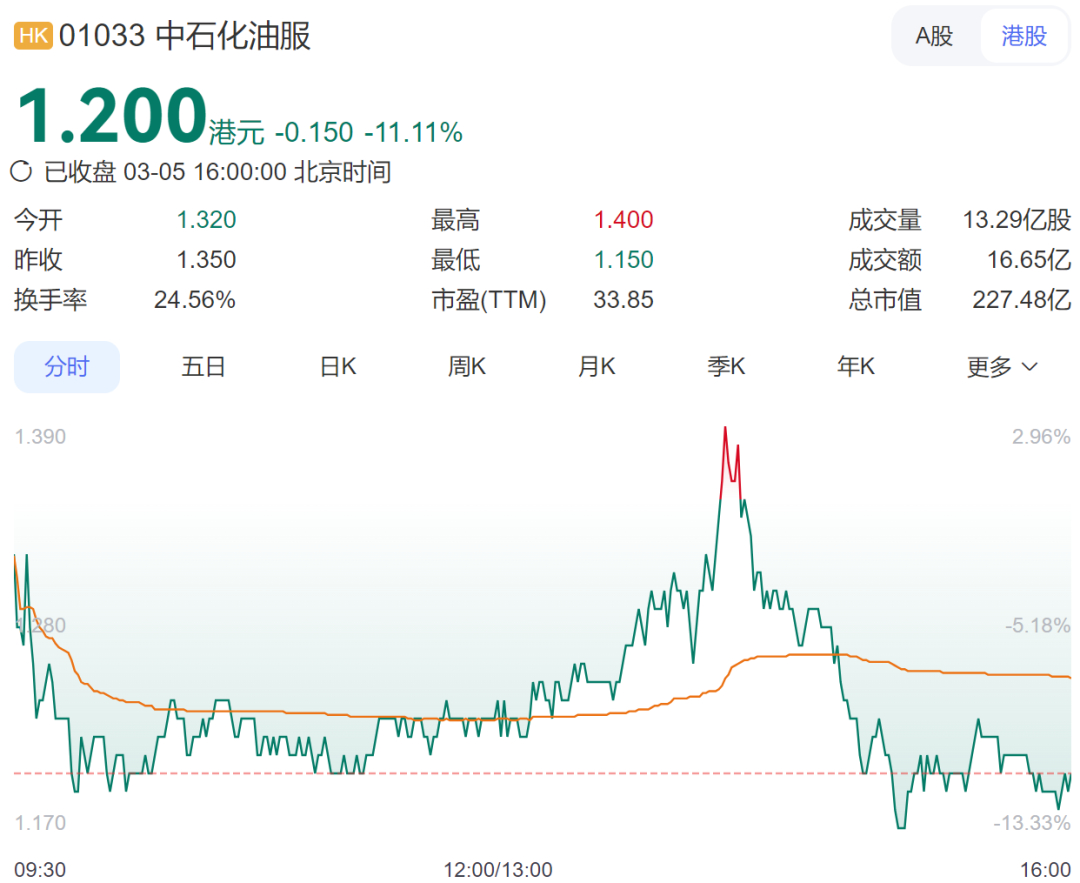Show the 季K quarterly chart

[x=726, y=367]
